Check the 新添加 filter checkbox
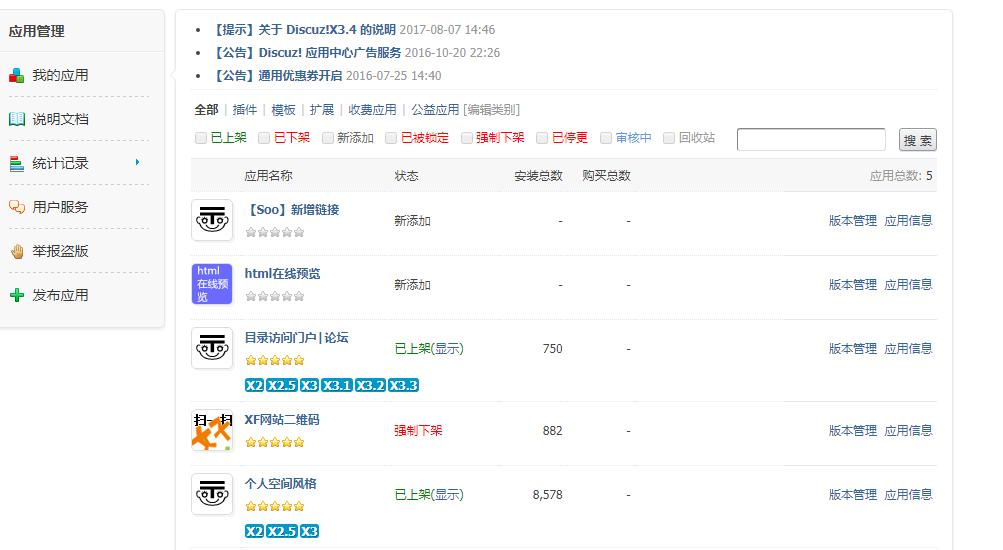The image size is (1003, 550). coord(328,138)
